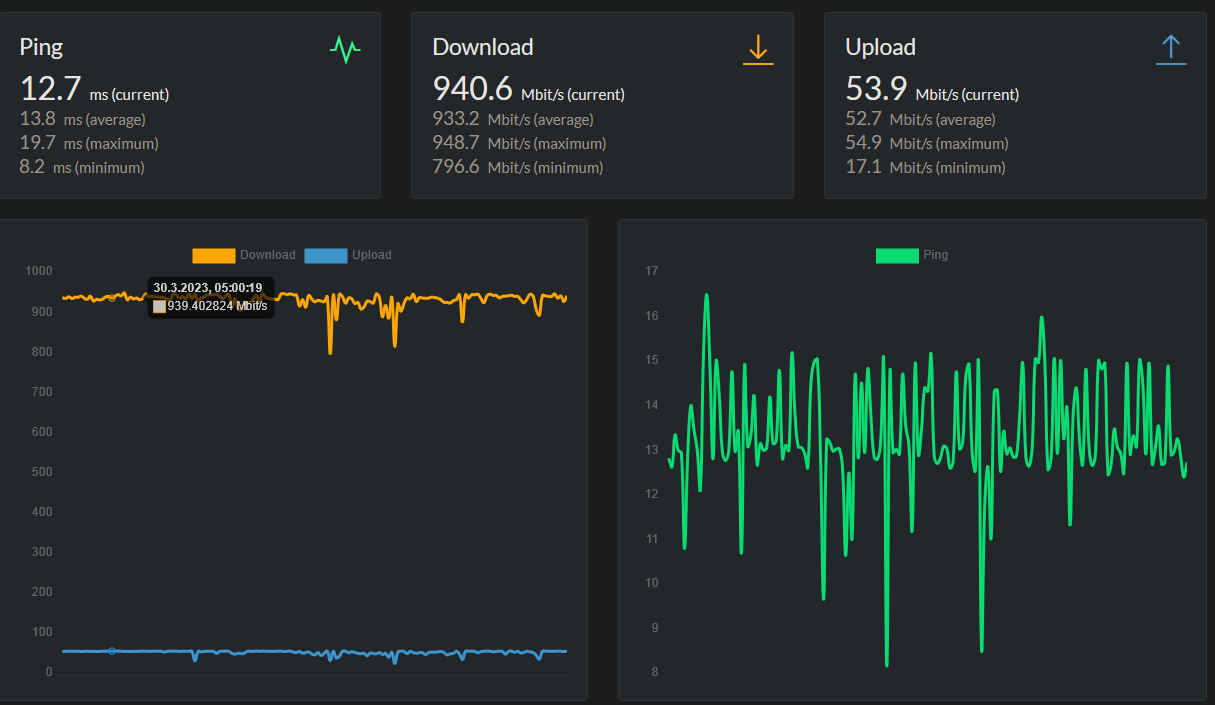Click the 52.7 Mbit/s average upload value
1215x705 pixels.
(920, 119)
